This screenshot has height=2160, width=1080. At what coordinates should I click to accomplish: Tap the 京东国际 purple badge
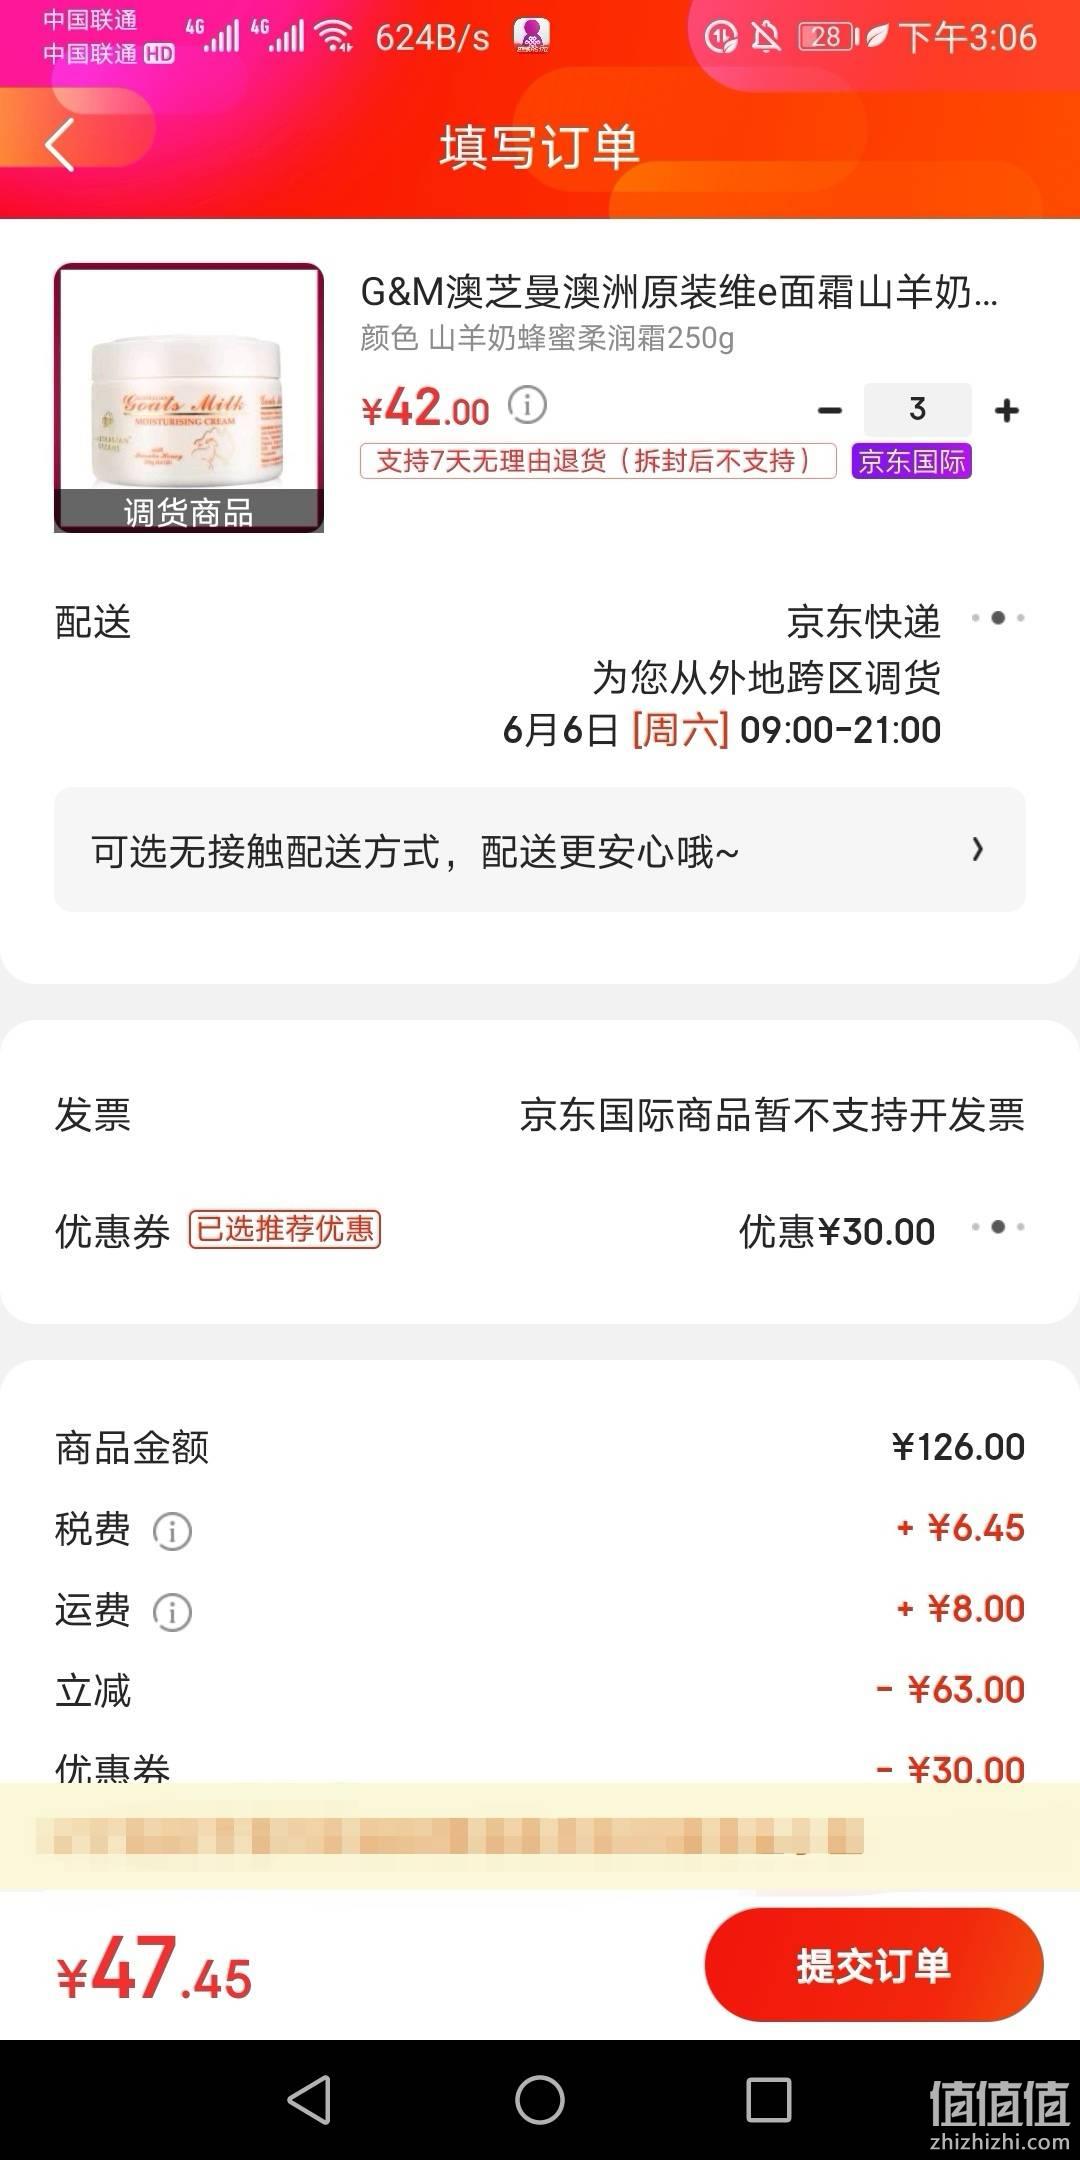point(912,461)
